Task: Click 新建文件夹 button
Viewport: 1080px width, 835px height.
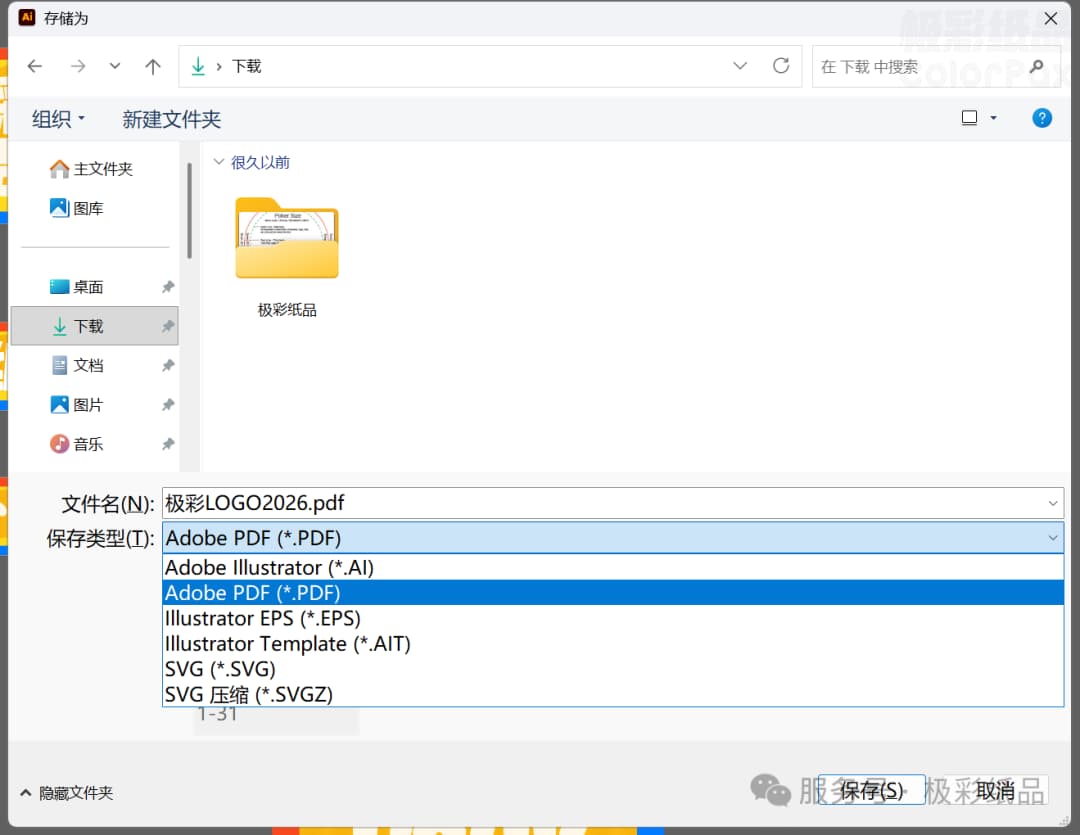Action: (x=171, y=119)
